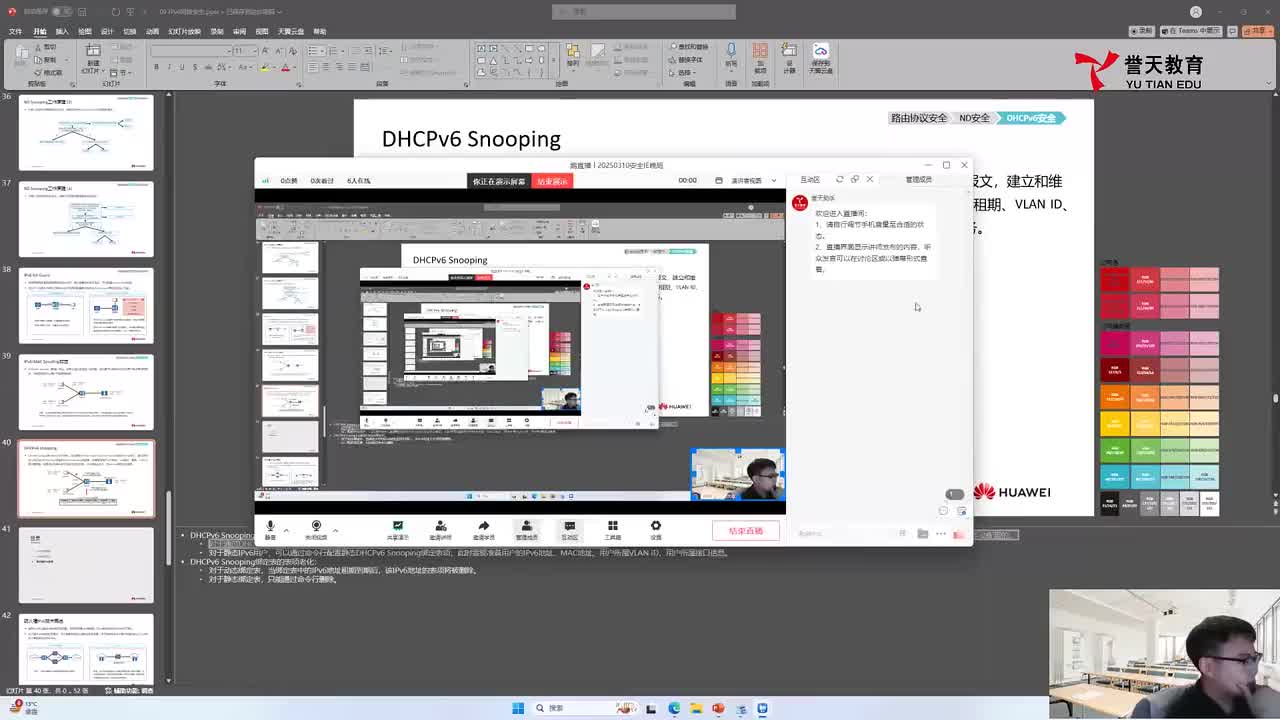Click the increase font size icon

[267, 51]
